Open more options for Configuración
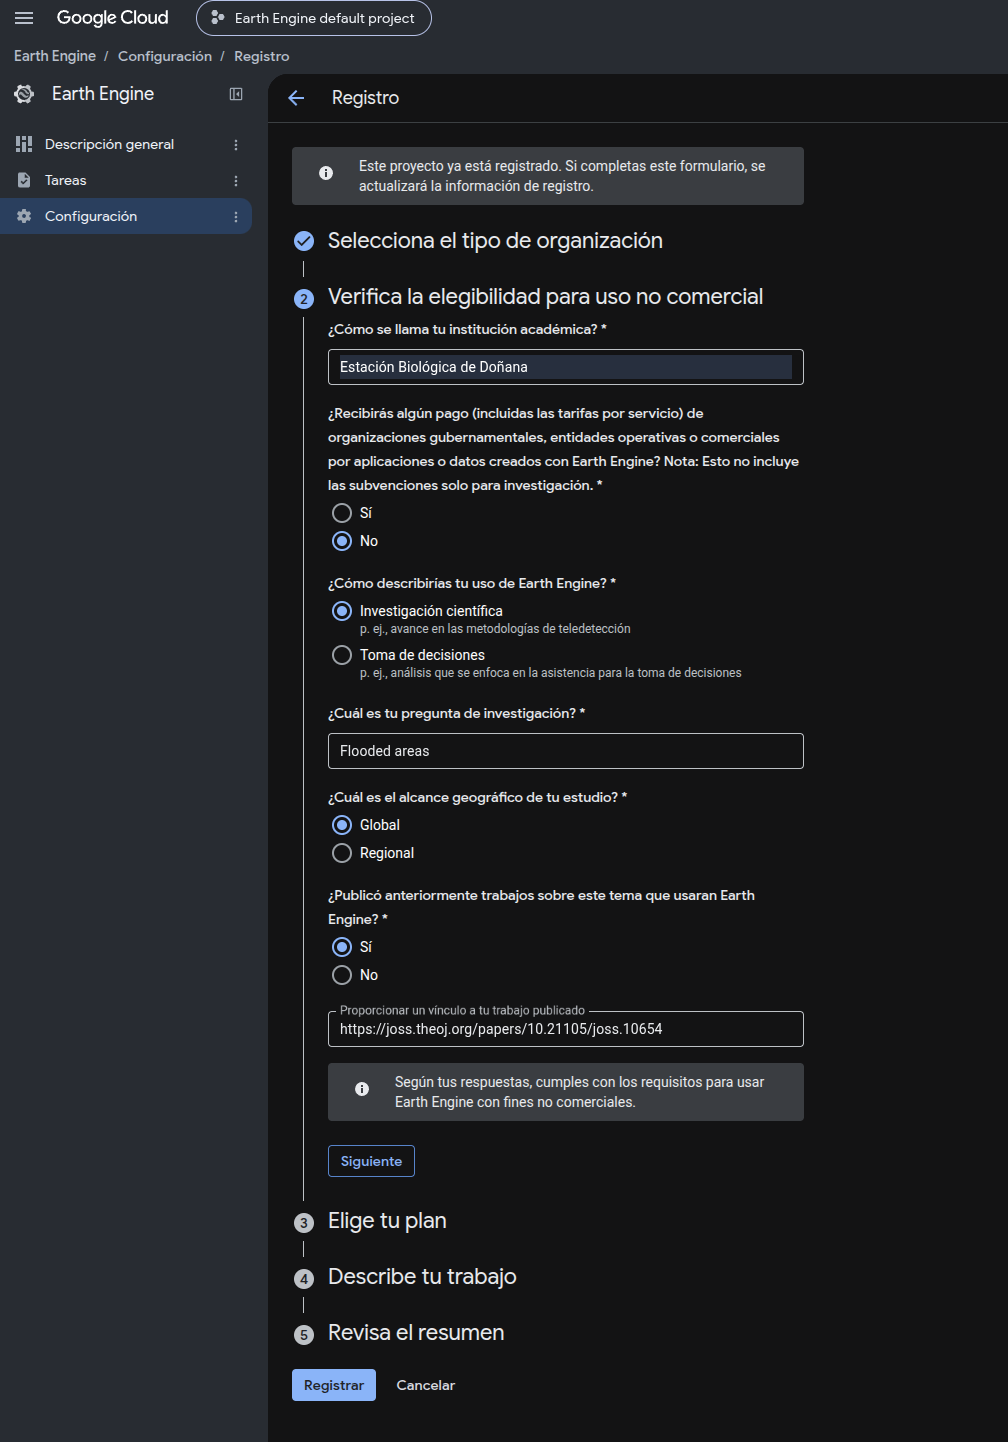Screen dimensions: 1008x1442 click(x=236, y=216)
